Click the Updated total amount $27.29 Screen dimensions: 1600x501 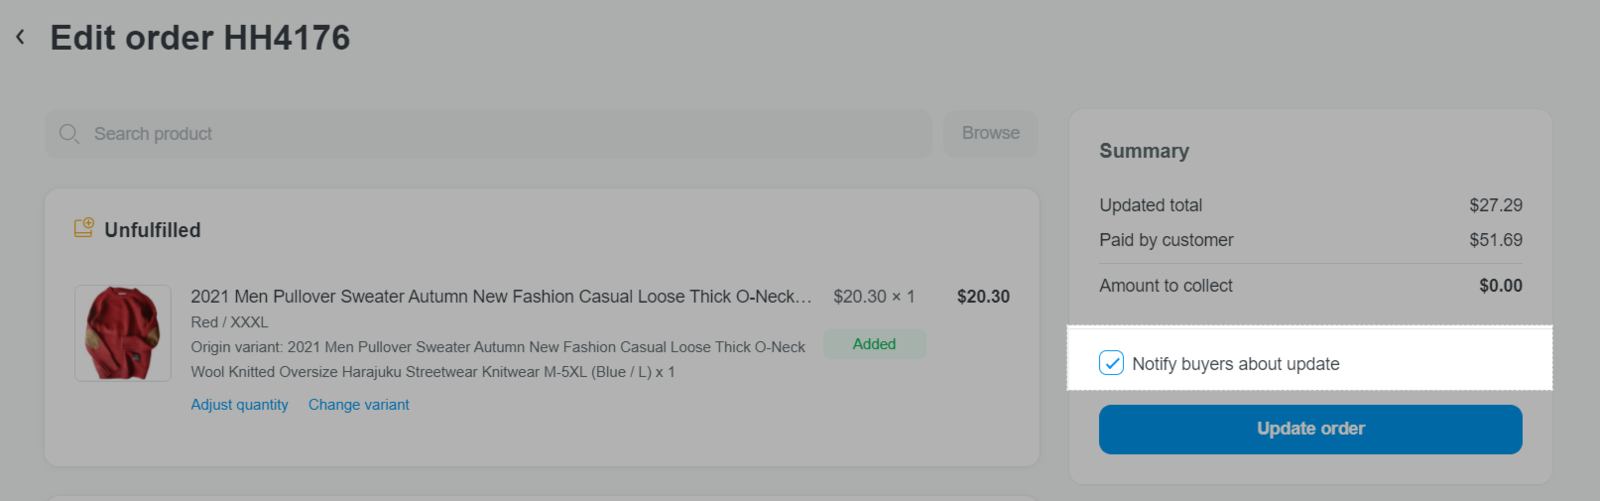coord(1496,205)
